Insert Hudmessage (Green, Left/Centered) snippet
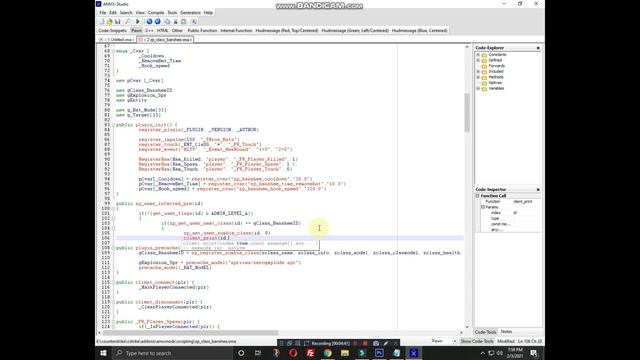Viewport: 640px width, 360px height. click(355, 31)
